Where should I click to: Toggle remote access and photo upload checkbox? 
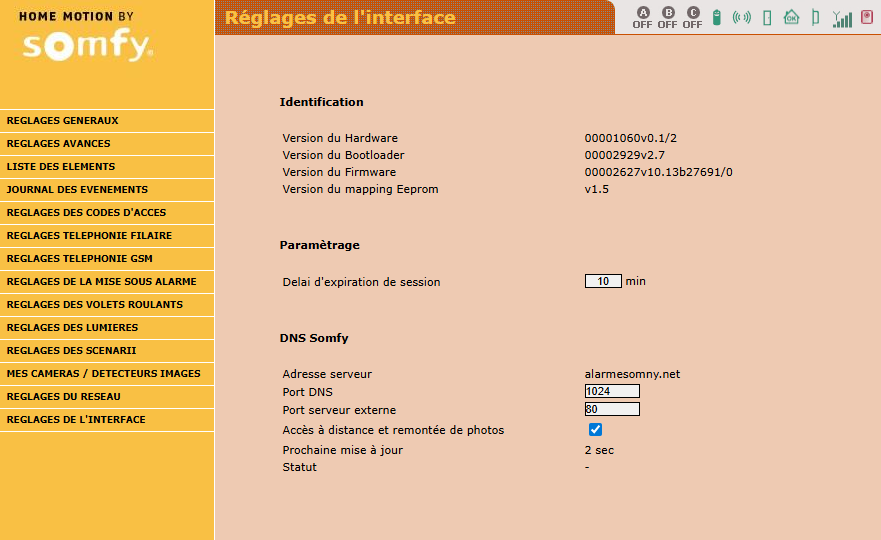595,430
